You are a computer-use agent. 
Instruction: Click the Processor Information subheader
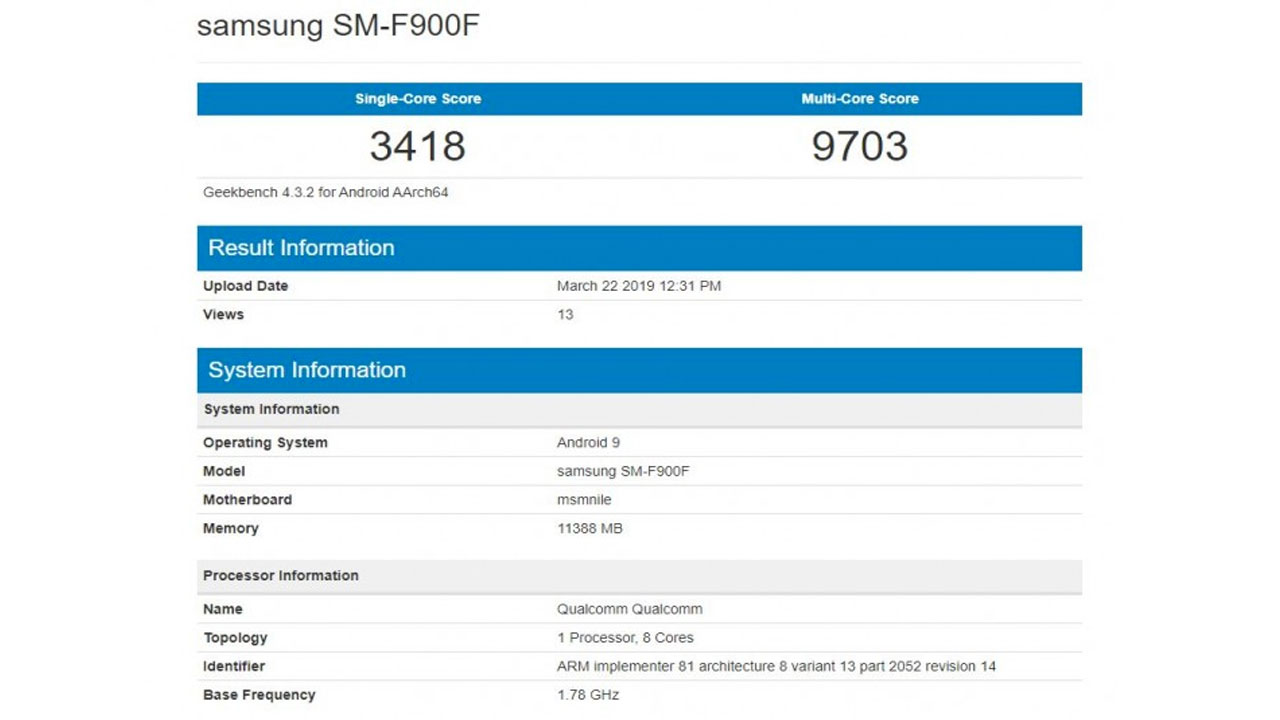tap(639, 576)
